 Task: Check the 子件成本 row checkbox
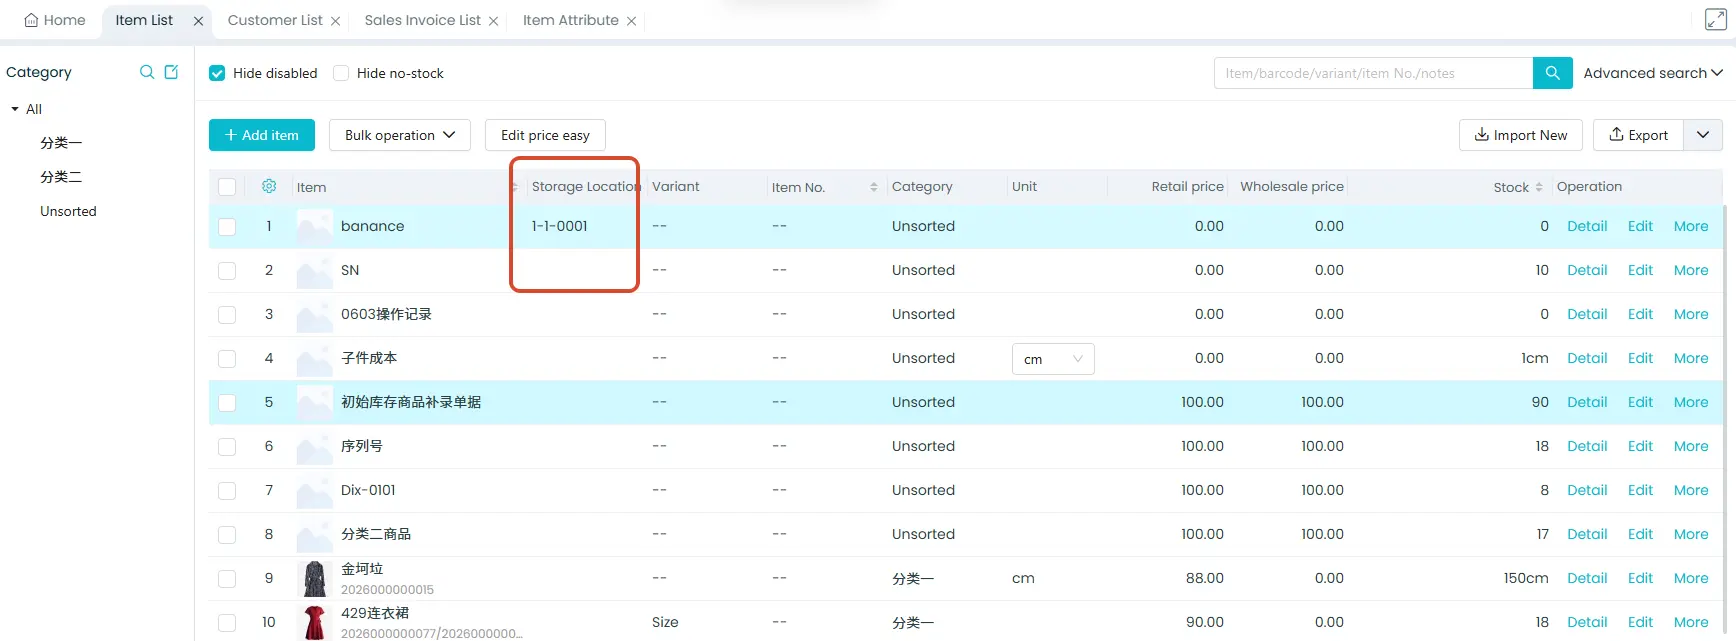point(227,359)
